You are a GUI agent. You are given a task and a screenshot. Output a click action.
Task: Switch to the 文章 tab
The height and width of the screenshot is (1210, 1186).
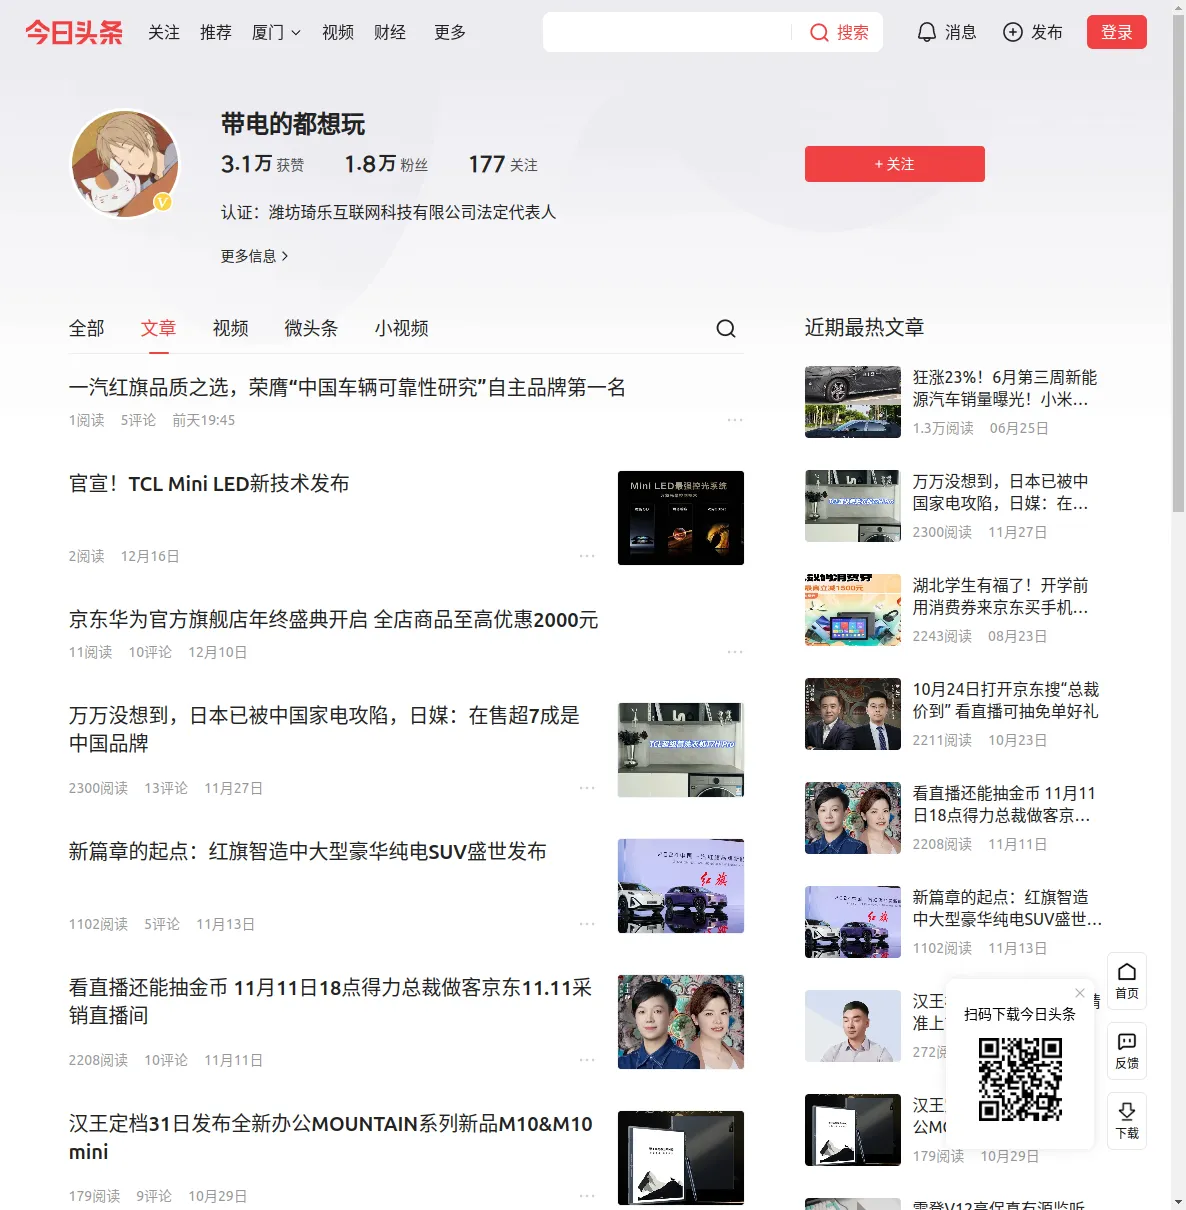click(x=158, y=328)
